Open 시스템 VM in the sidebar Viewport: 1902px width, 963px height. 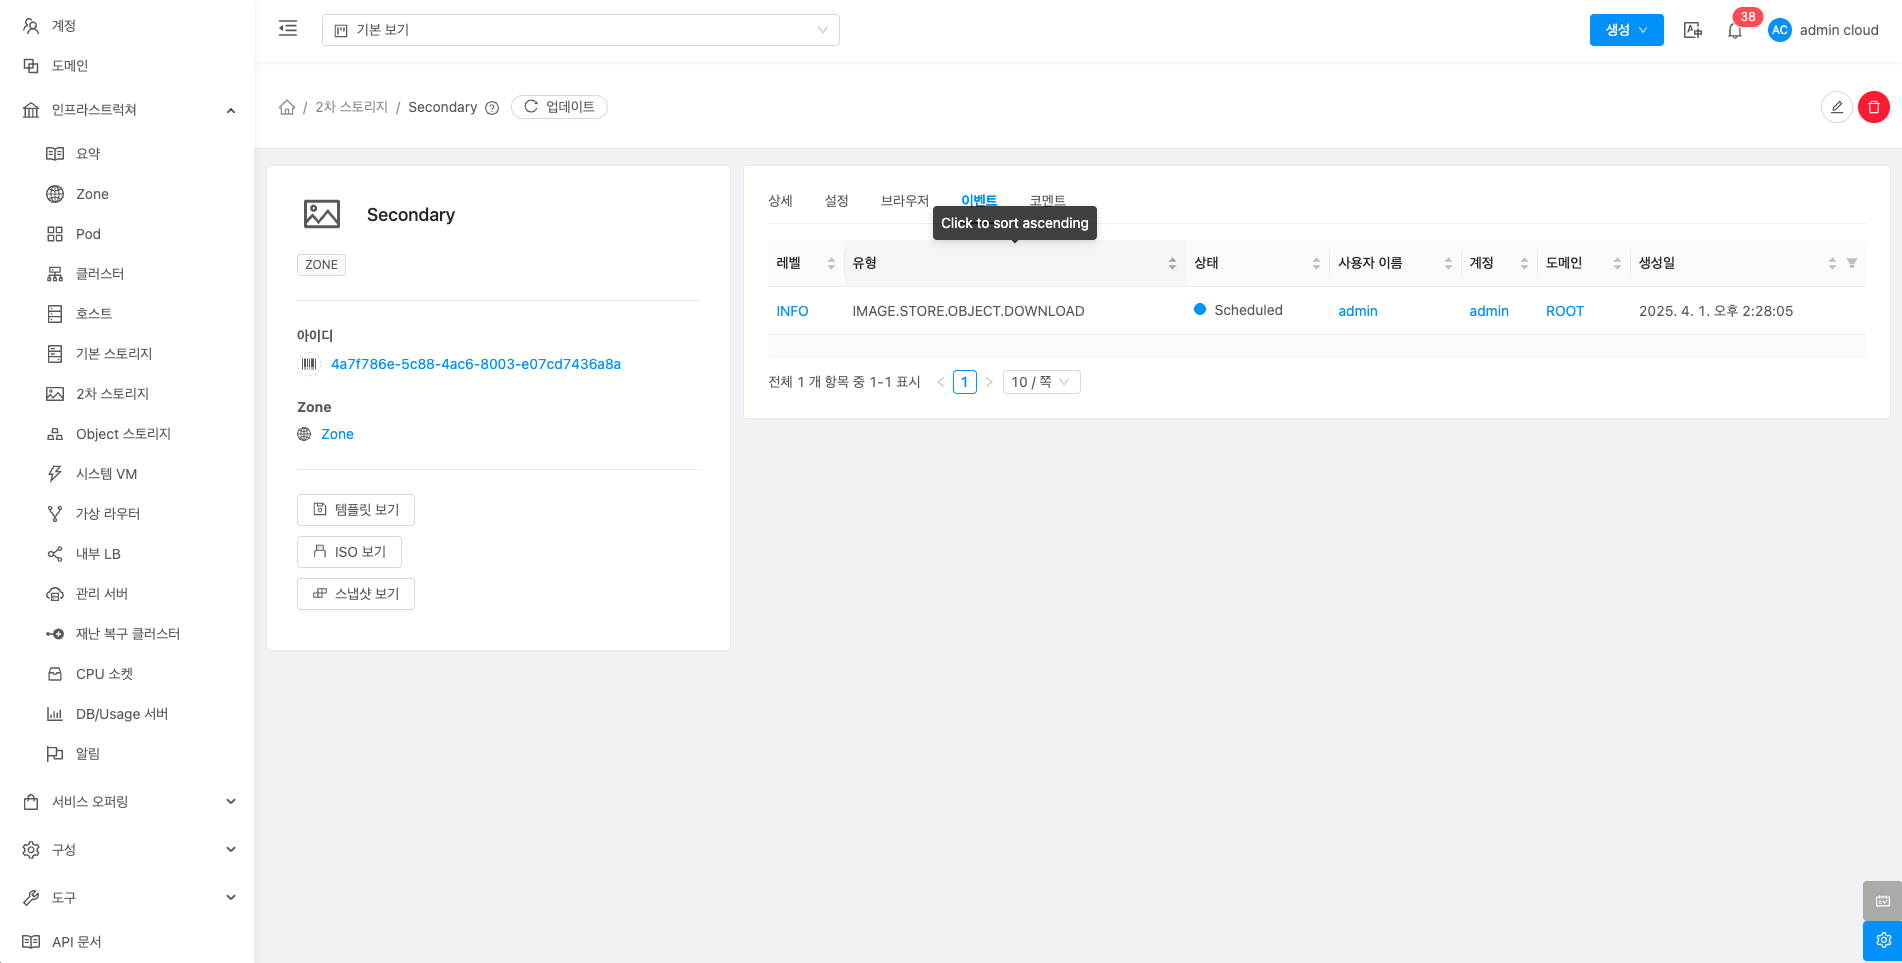point(106,474)
